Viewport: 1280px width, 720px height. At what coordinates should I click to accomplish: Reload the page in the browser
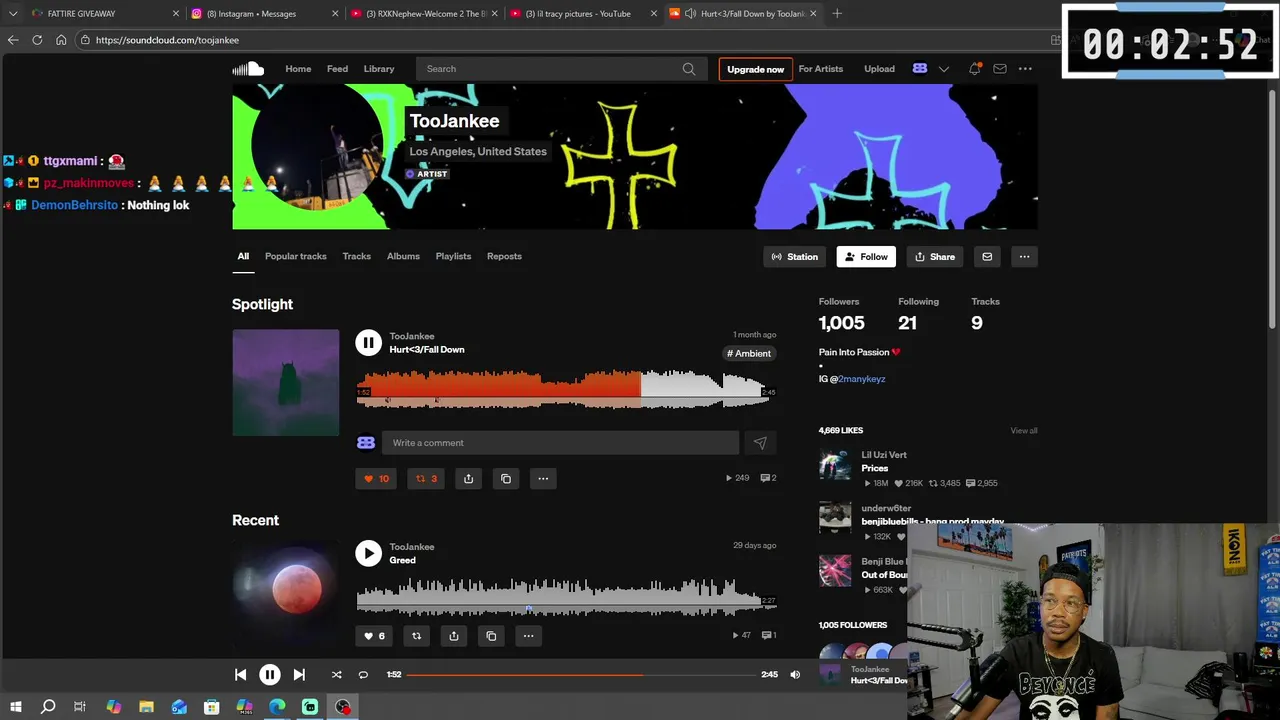click(x=37, y=40)
